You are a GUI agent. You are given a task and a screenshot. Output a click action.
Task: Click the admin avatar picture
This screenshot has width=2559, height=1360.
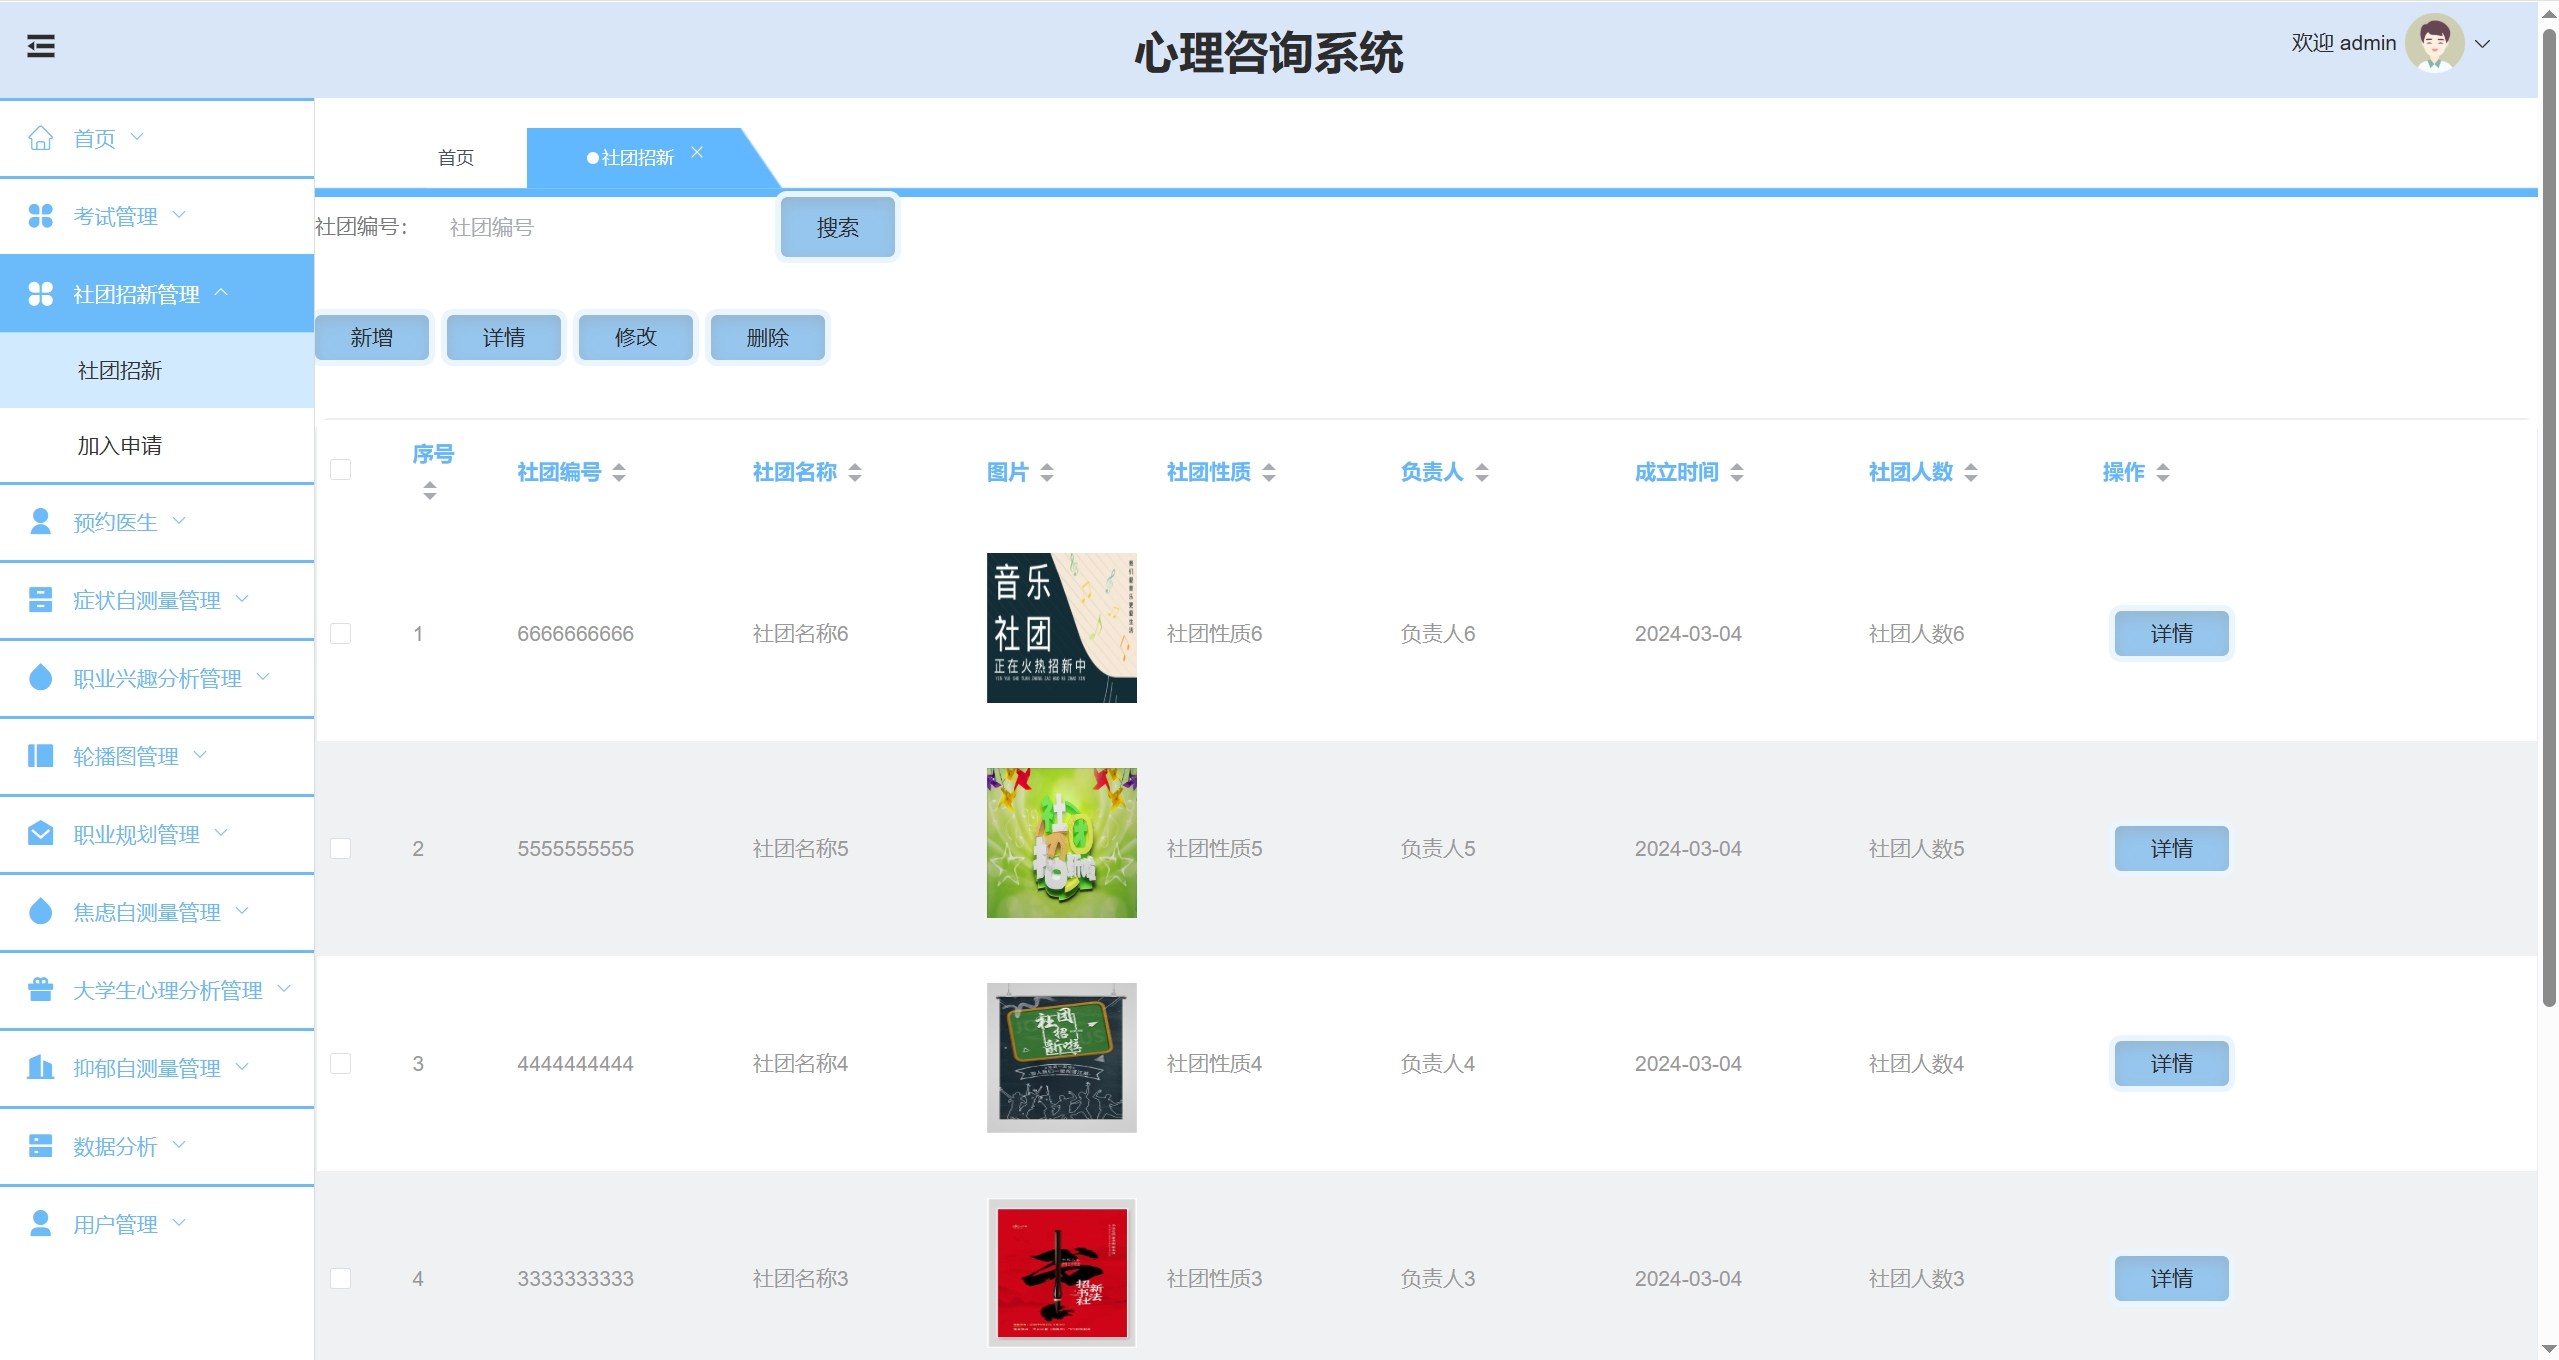pos(2434,43)
